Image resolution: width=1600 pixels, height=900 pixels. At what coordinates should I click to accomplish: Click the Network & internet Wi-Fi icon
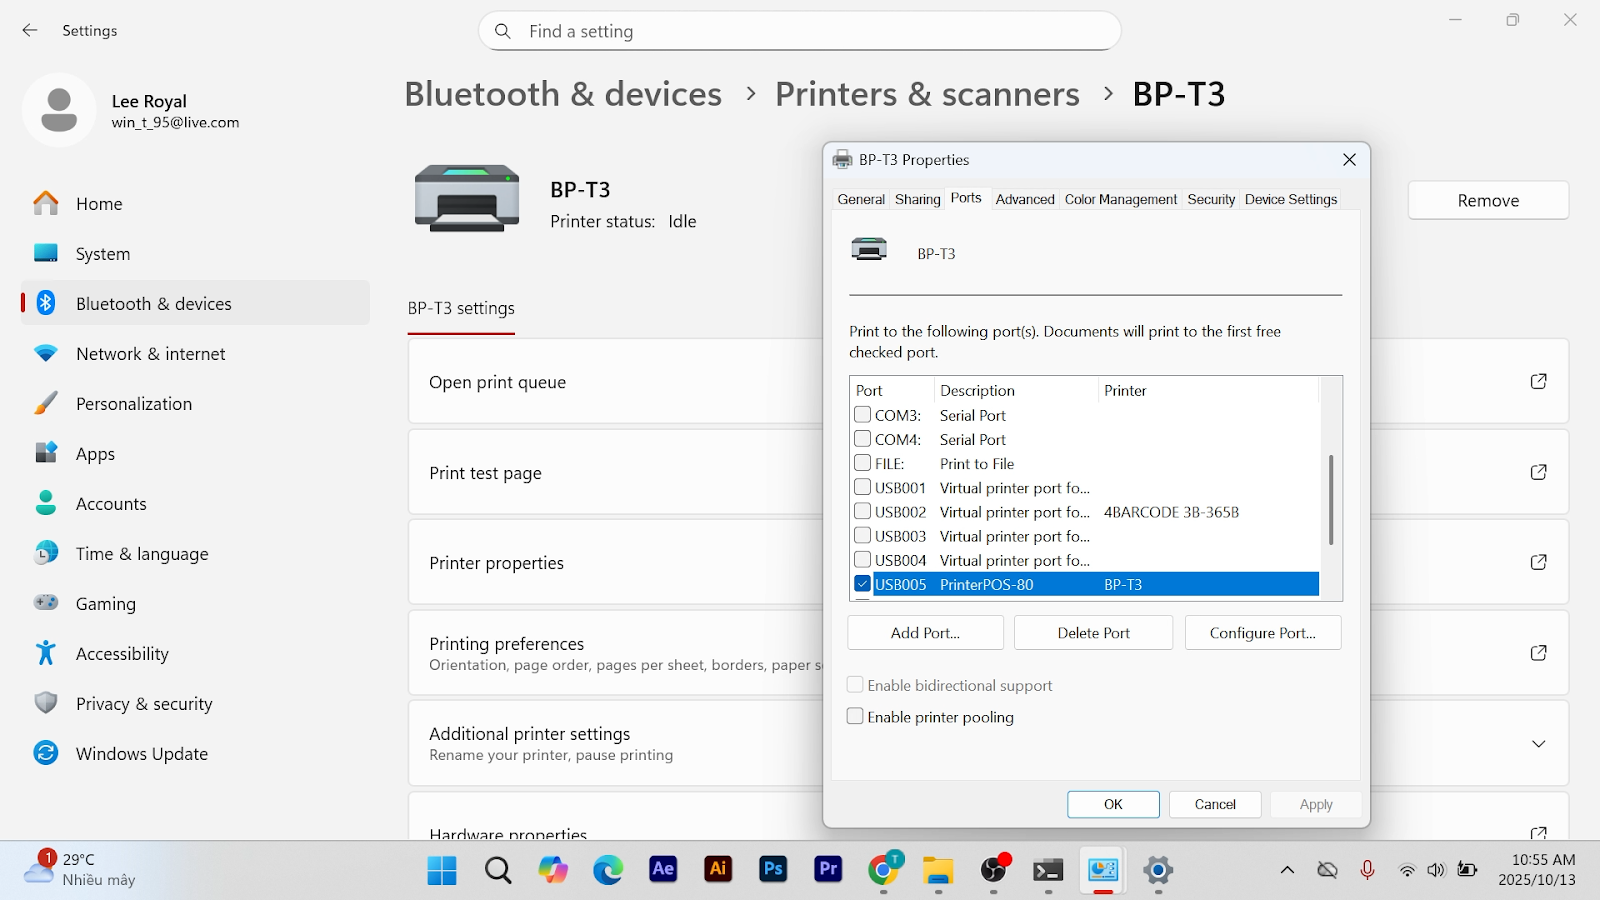coord(46,353)
